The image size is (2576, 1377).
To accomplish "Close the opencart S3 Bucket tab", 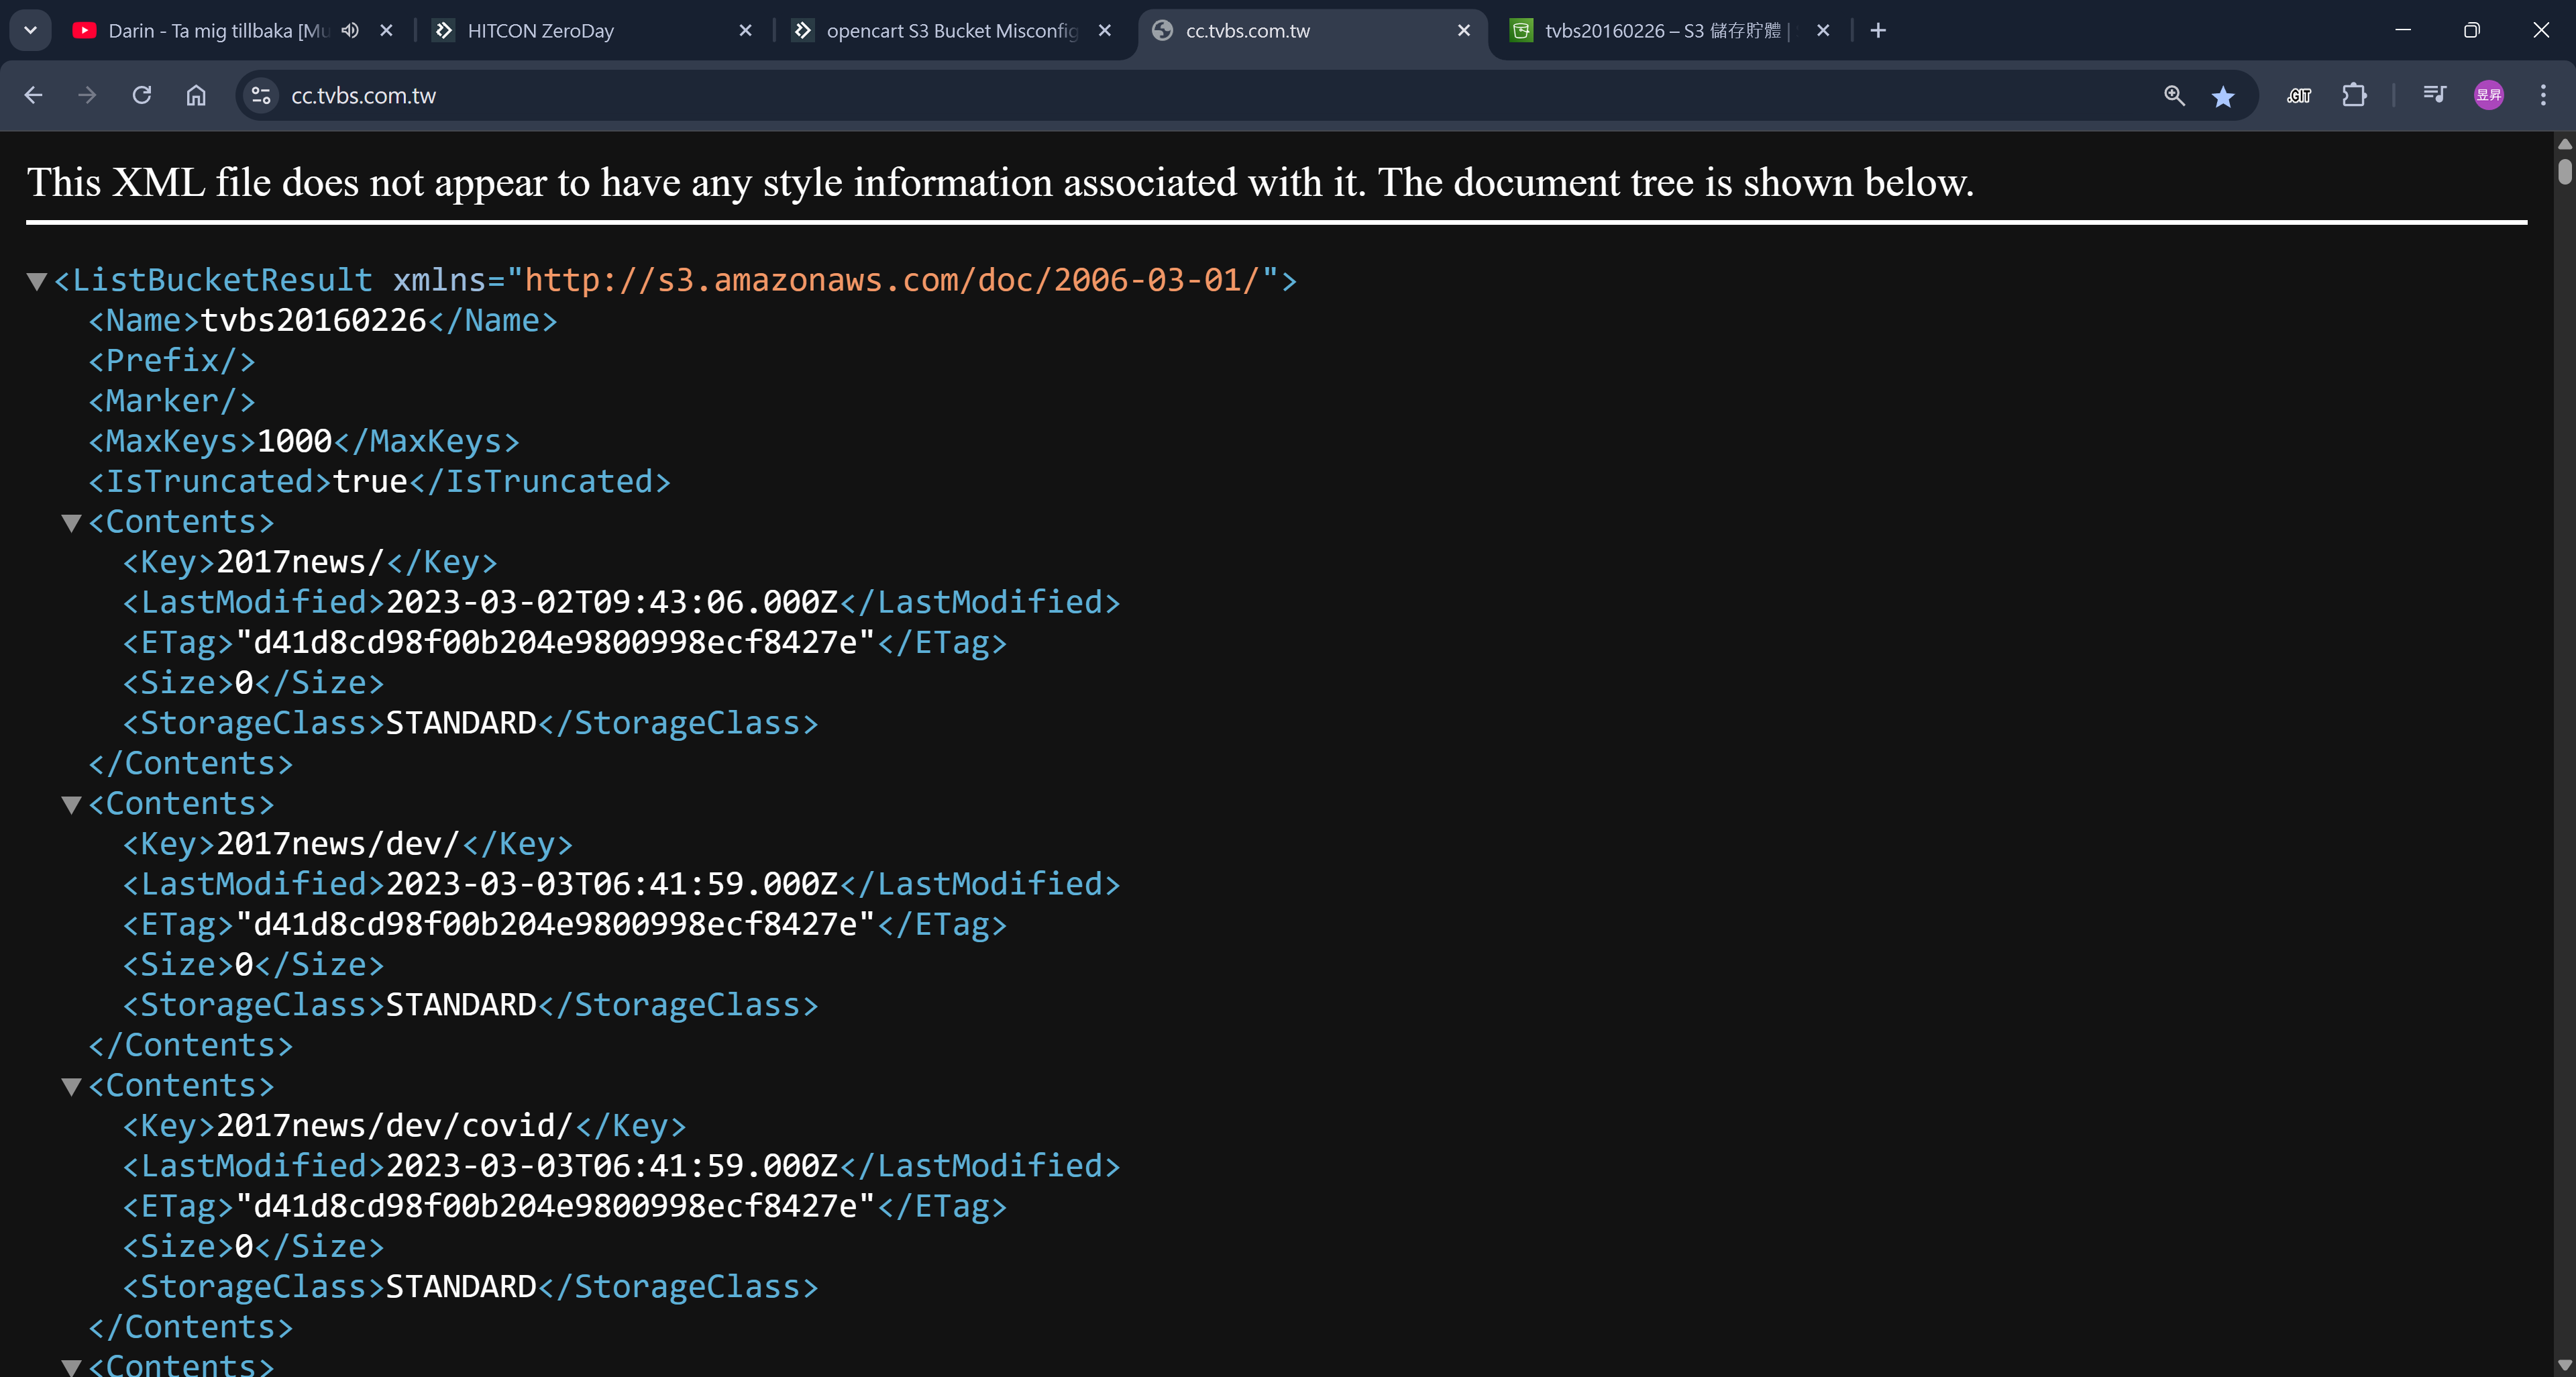I will 1104,30.
